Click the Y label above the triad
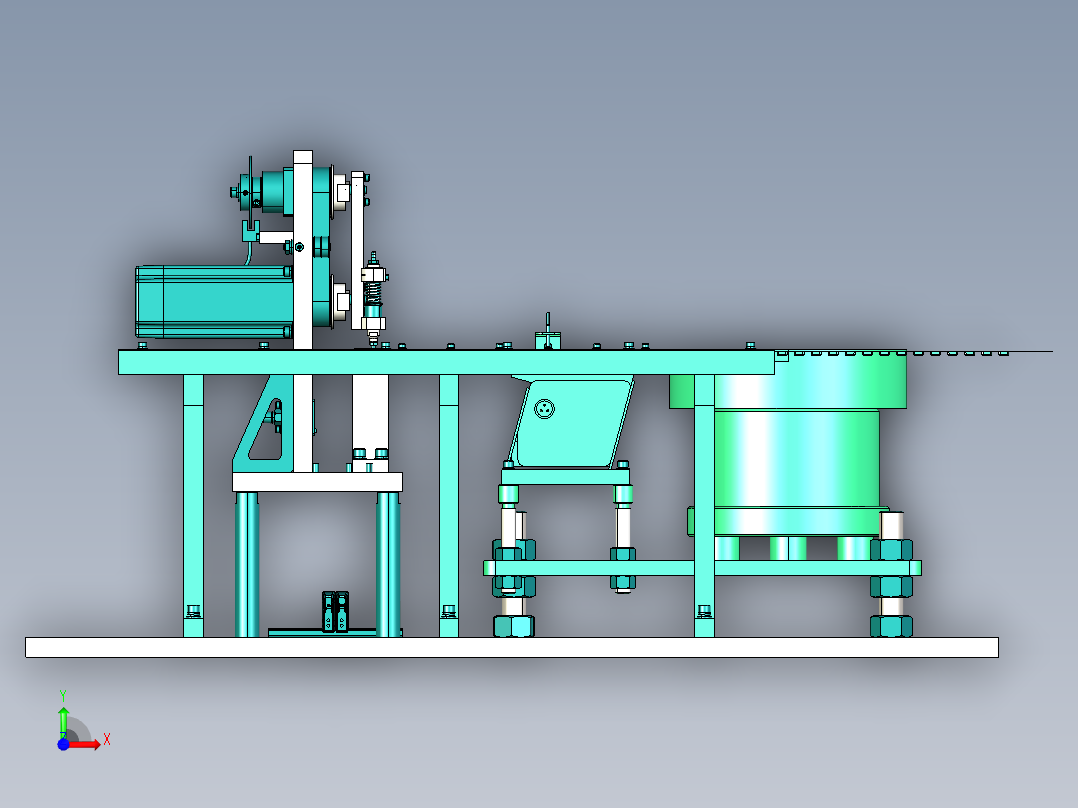Image resolution: width=1078 pixels, height=808 pixels. (63, 696)
